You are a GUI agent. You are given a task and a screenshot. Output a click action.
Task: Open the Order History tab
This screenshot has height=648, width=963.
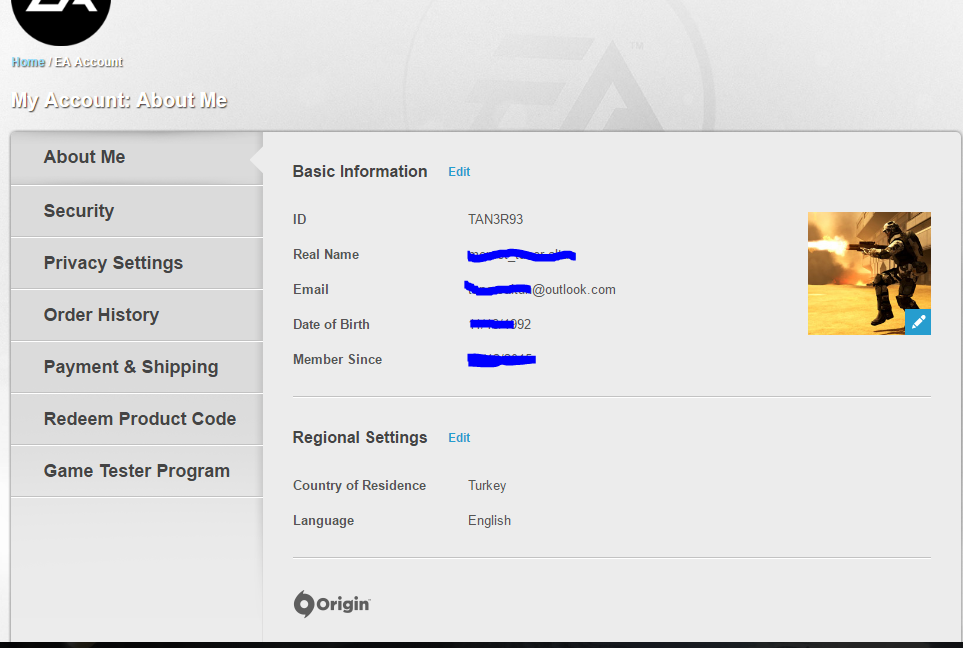(136, 314)
